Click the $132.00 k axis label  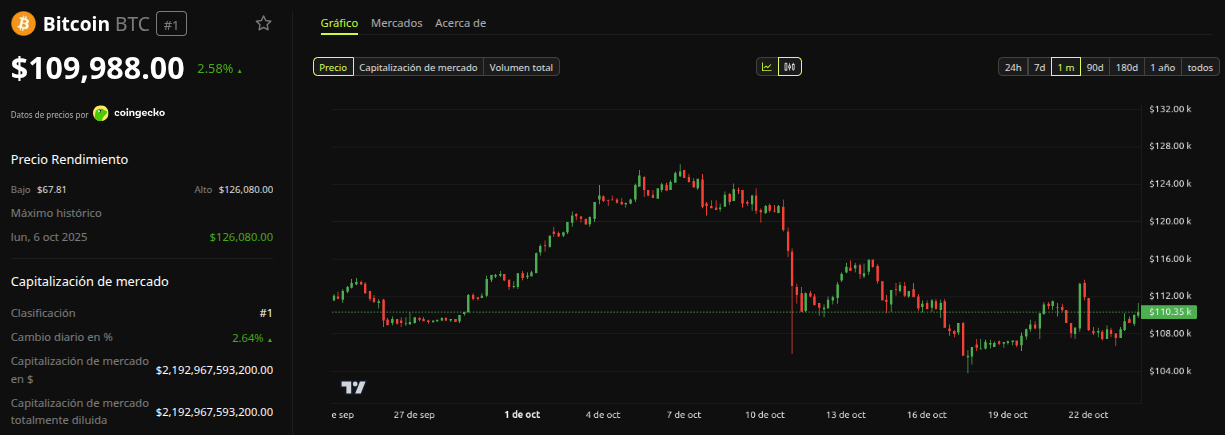(x=1170, y=108)
